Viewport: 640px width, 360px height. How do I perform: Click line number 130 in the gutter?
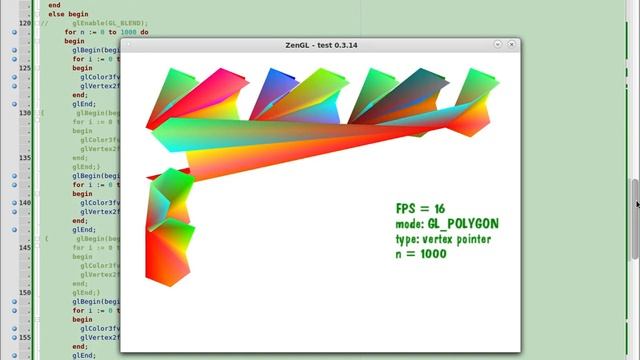[x=25, y=113]
